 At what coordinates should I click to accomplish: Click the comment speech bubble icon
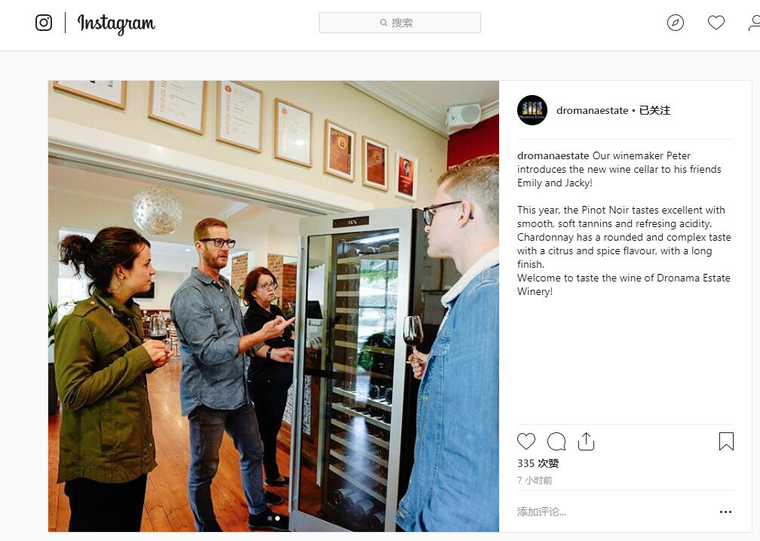556,442
